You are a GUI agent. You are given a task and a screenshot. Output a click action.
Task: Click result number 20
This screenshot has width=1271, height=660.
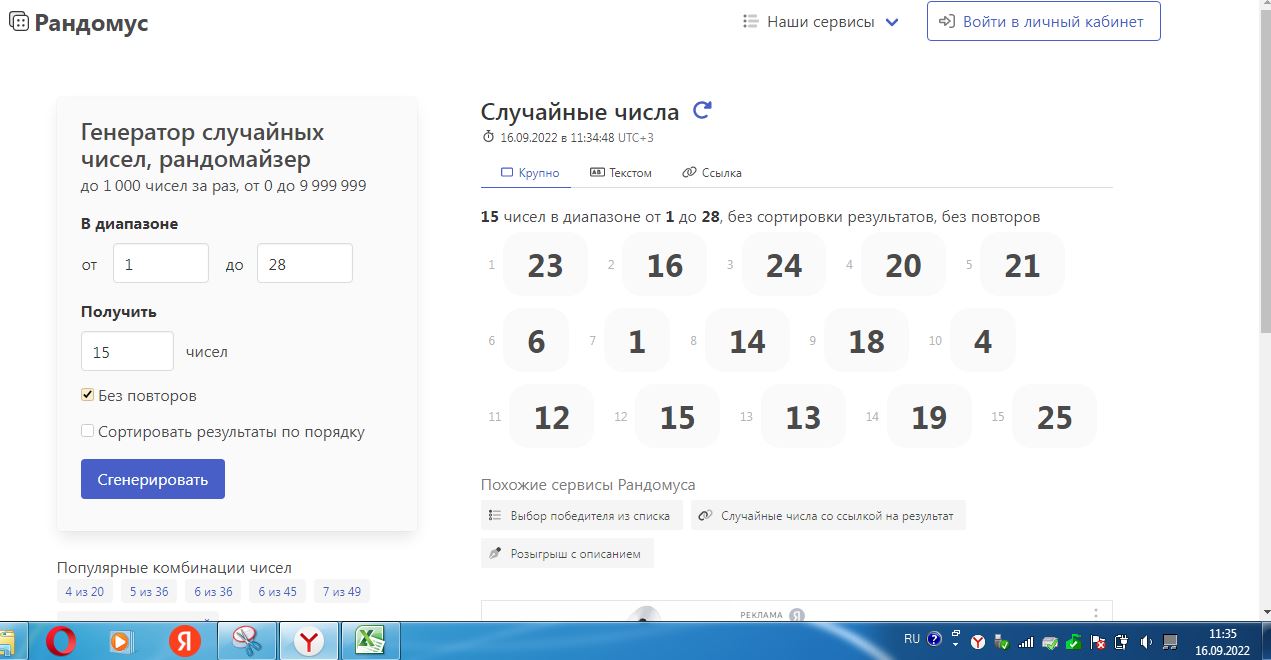pyautogui.click(x=903, y=265)
